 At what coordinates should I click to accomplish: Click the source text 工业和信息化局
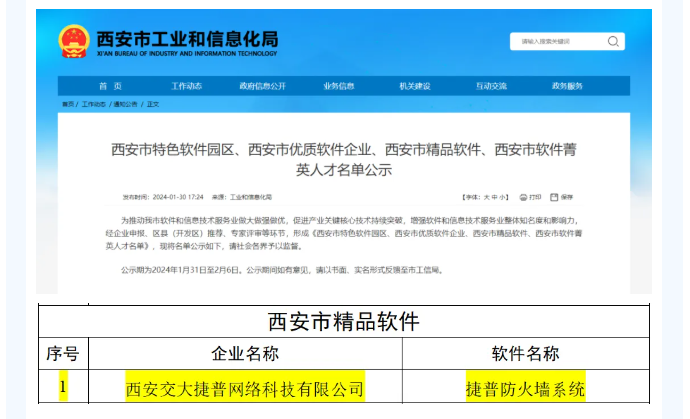(x=251, y=197)
